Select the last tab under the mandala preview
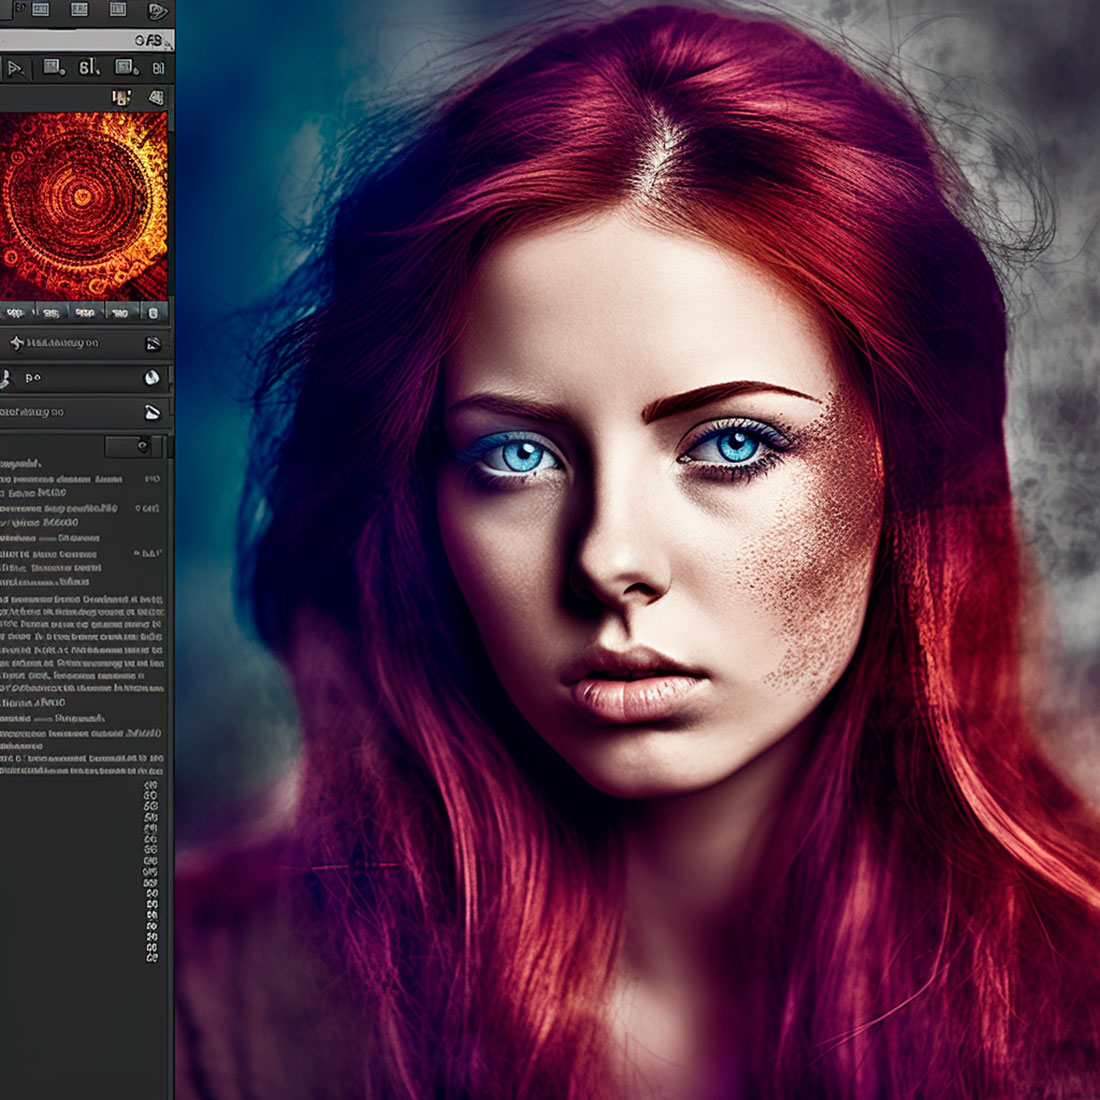1100x1100 pixels. click(x=153, y=312)
